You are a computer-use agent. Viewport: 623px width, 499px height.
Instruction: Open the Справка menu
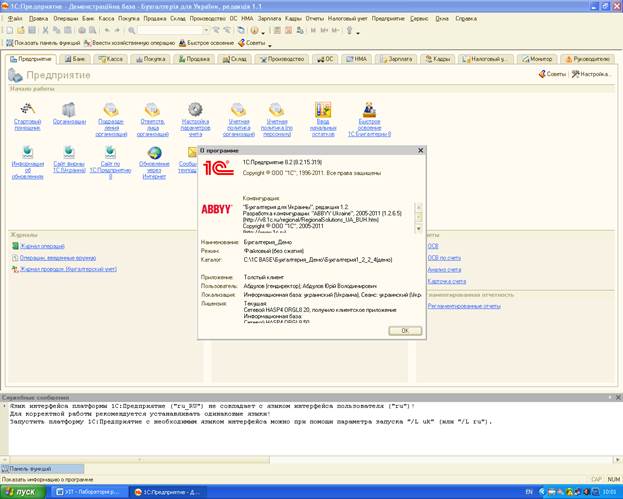point(466,19)
